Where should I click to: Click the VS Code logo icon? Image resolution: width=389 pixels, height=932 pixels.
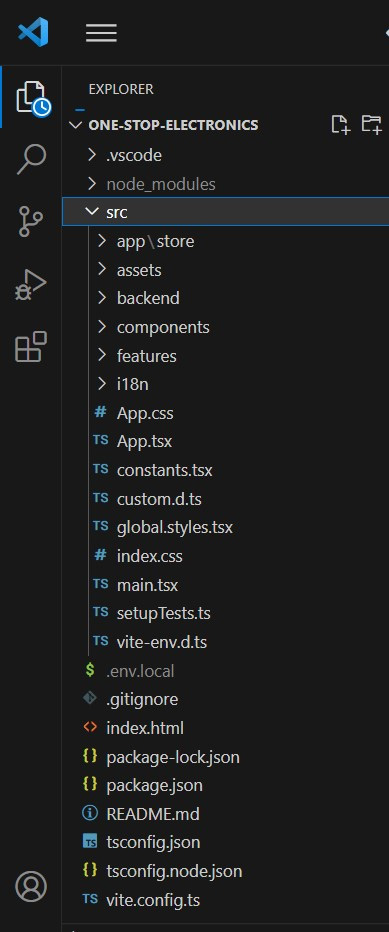click(x=33, y=32)
